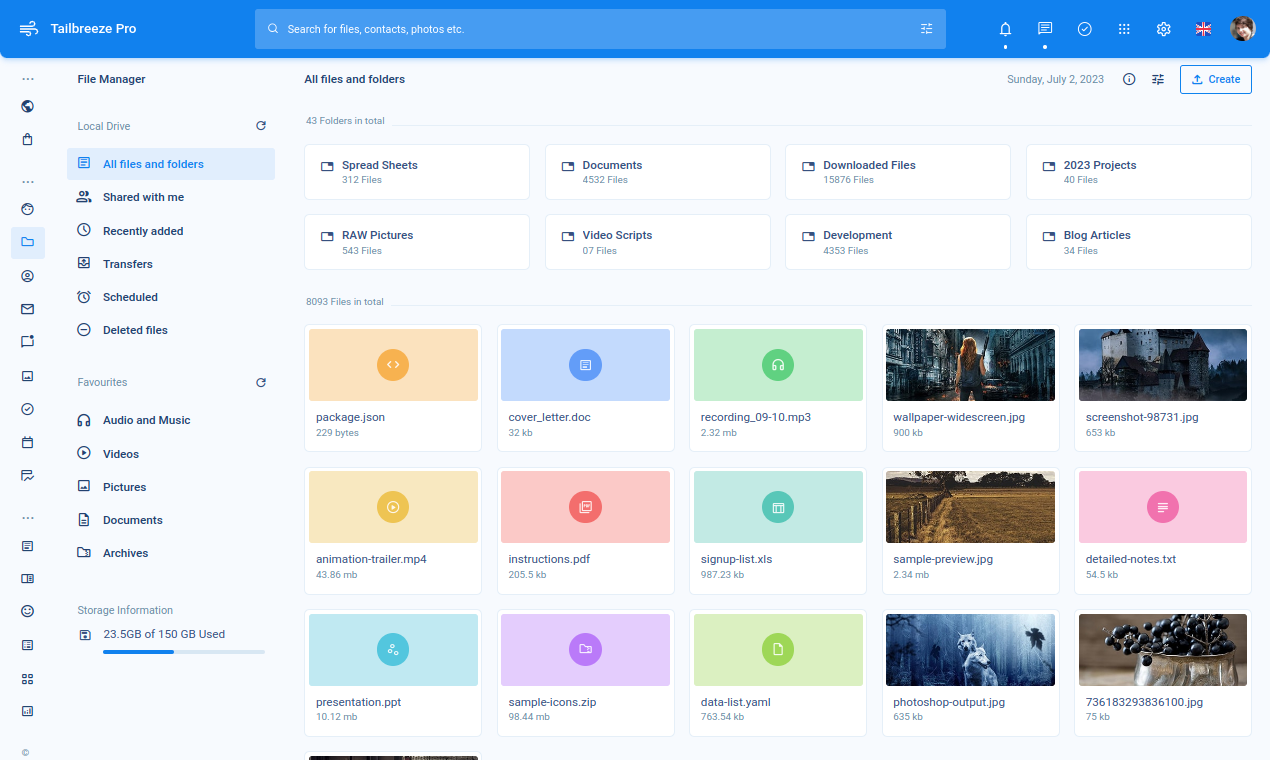The image size is (1270, 760).
Task: Open animation-trailer.mp4 file card
Action: (x=393, y=530)
